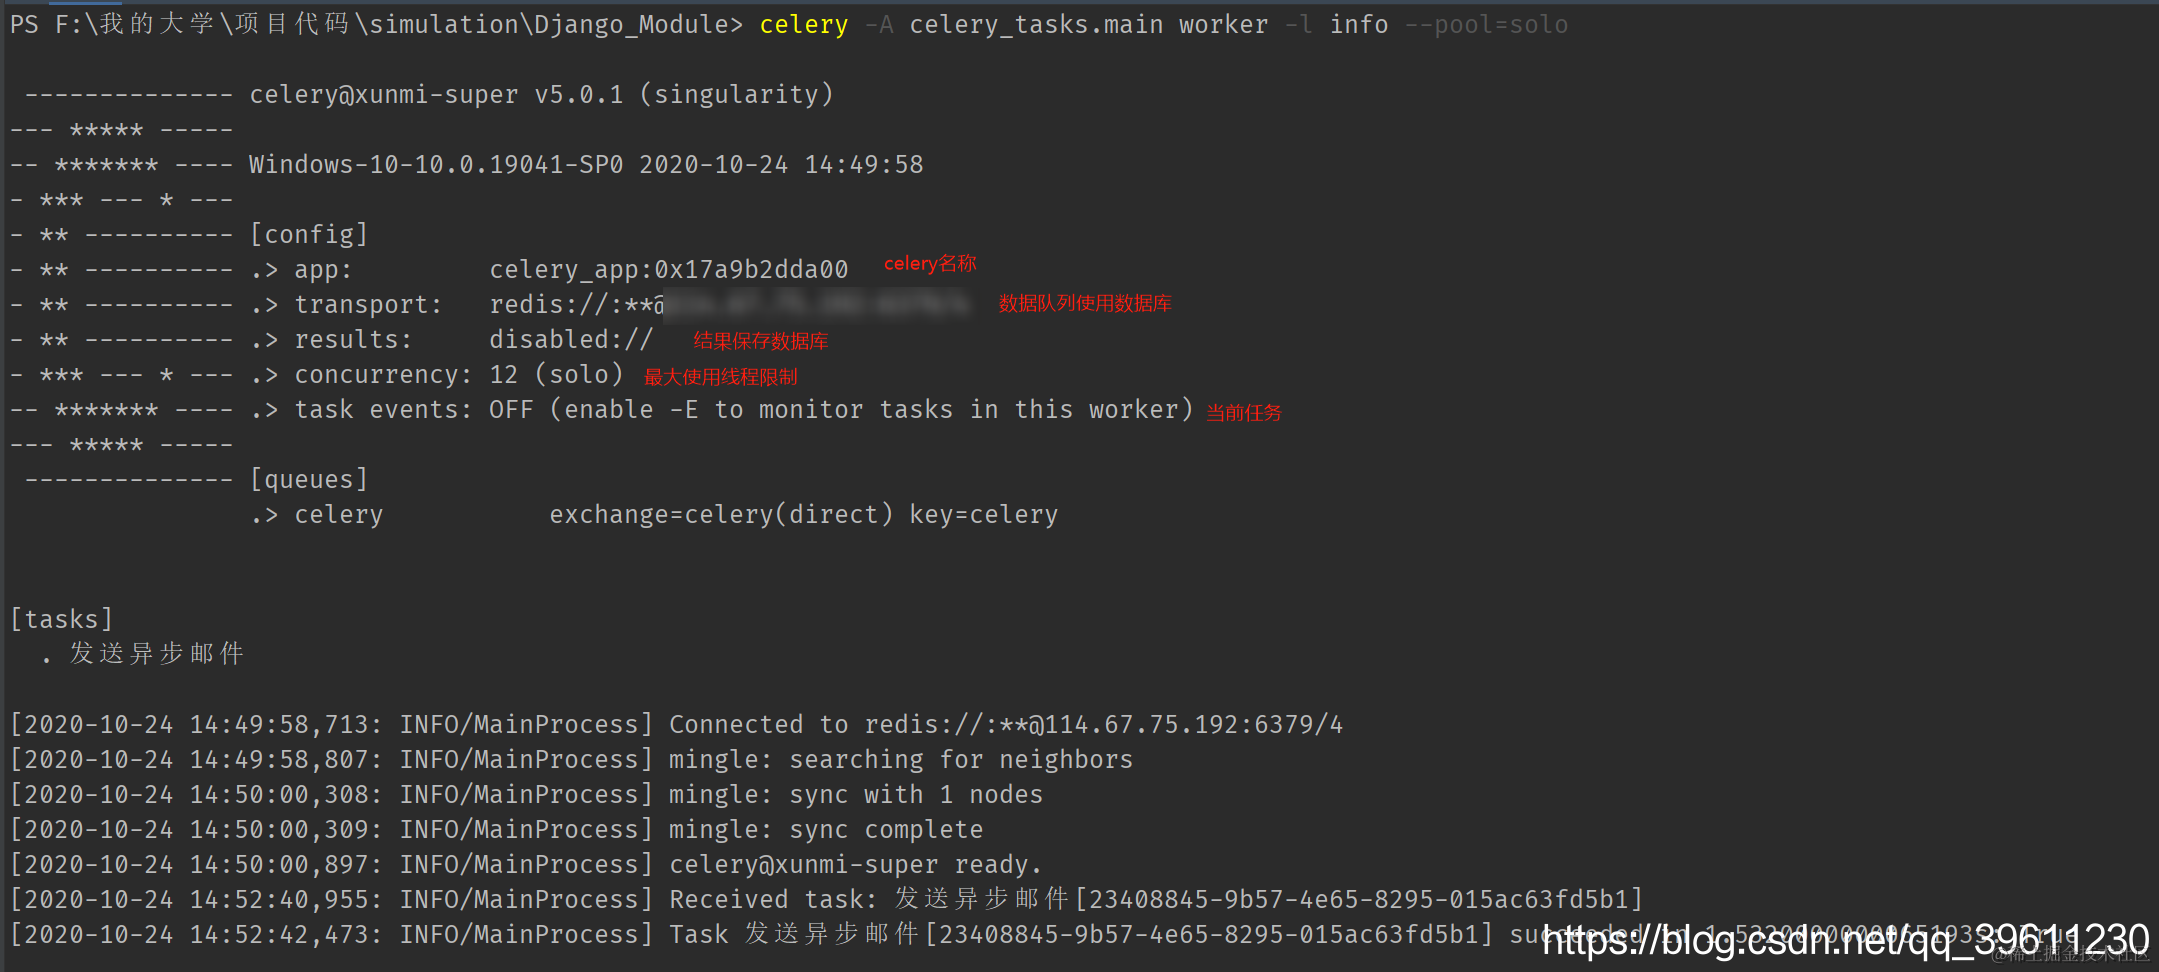Click 'key=celery' in the queue row
This screenshot has height=972, width=2159.
pos(984,515)
